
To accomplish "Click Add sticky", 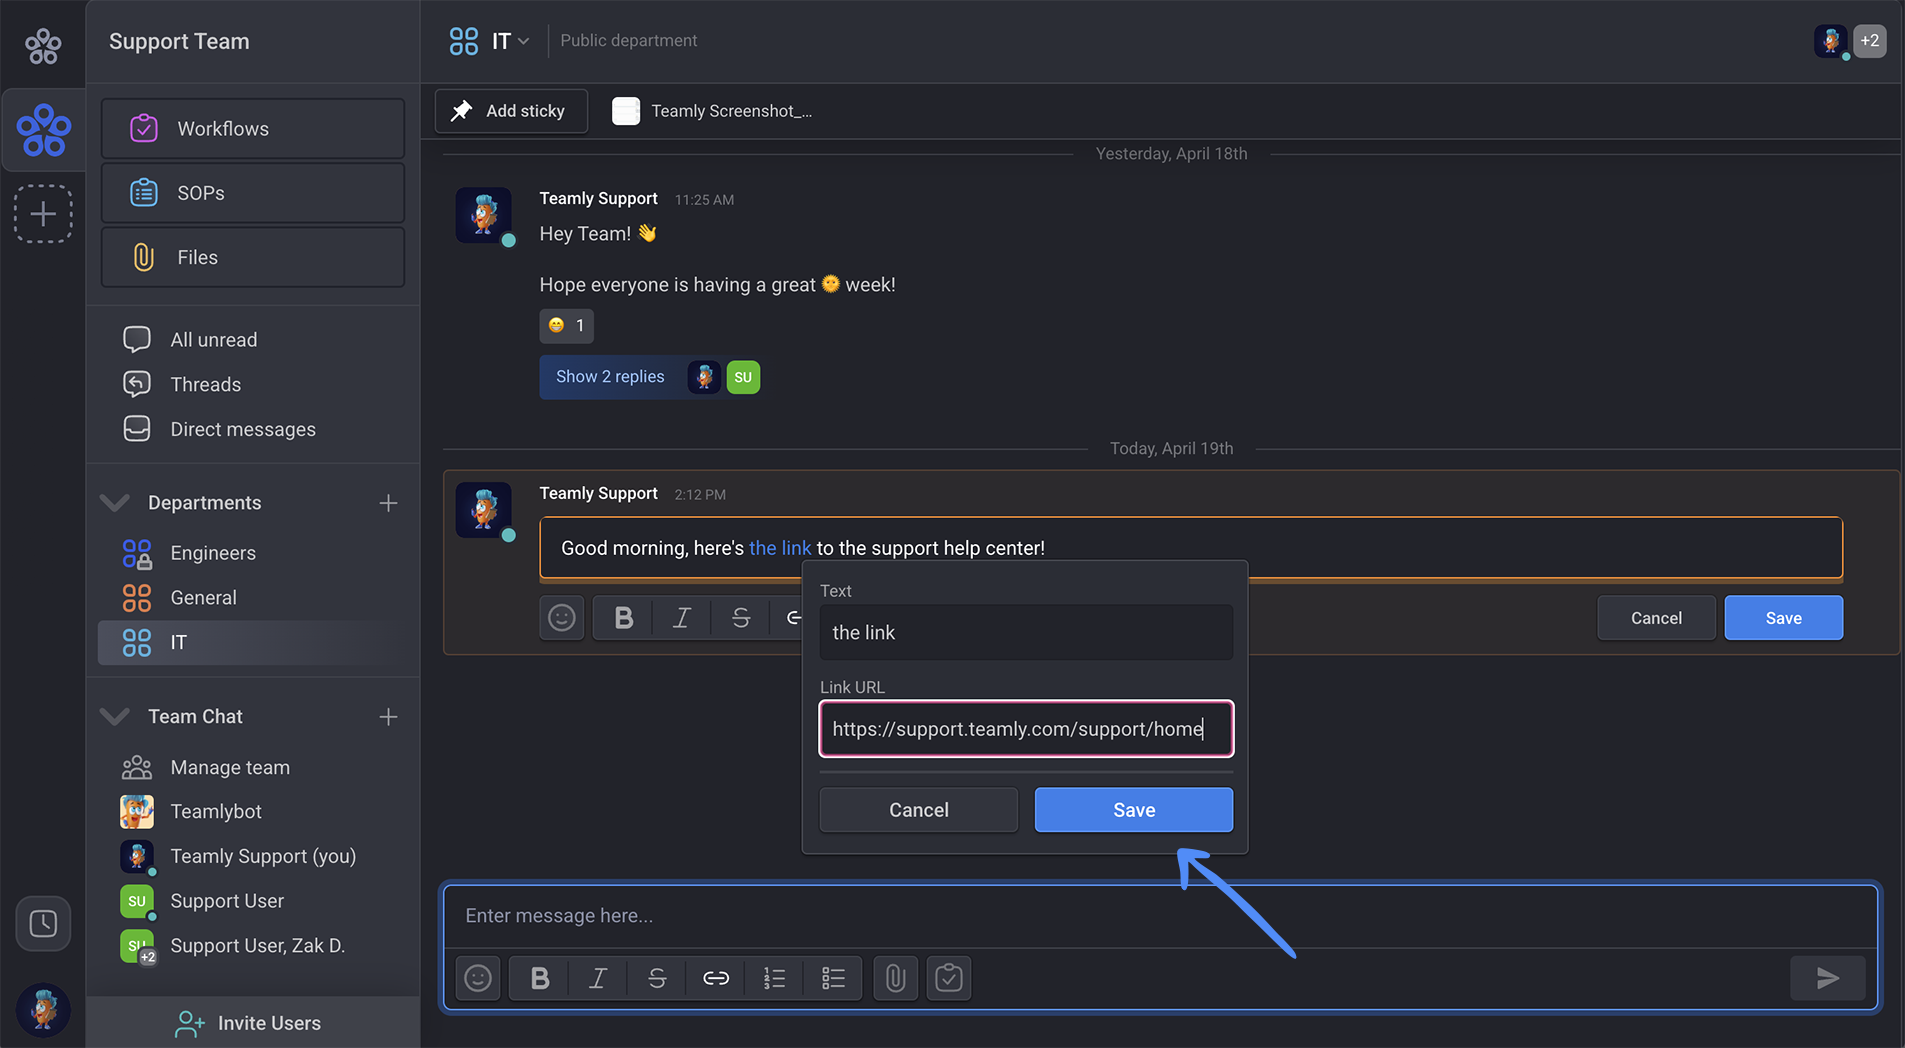I will pos(511,111).
